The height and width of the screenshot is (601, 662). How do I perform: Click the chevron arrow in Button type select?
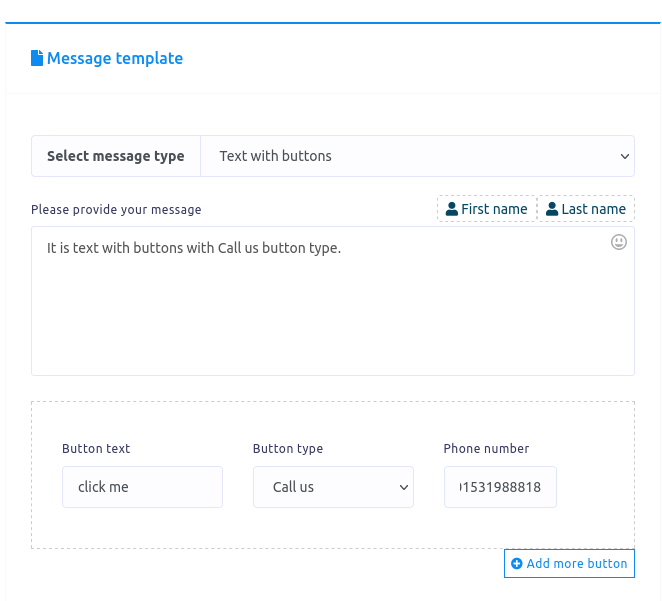coord(404,488)
